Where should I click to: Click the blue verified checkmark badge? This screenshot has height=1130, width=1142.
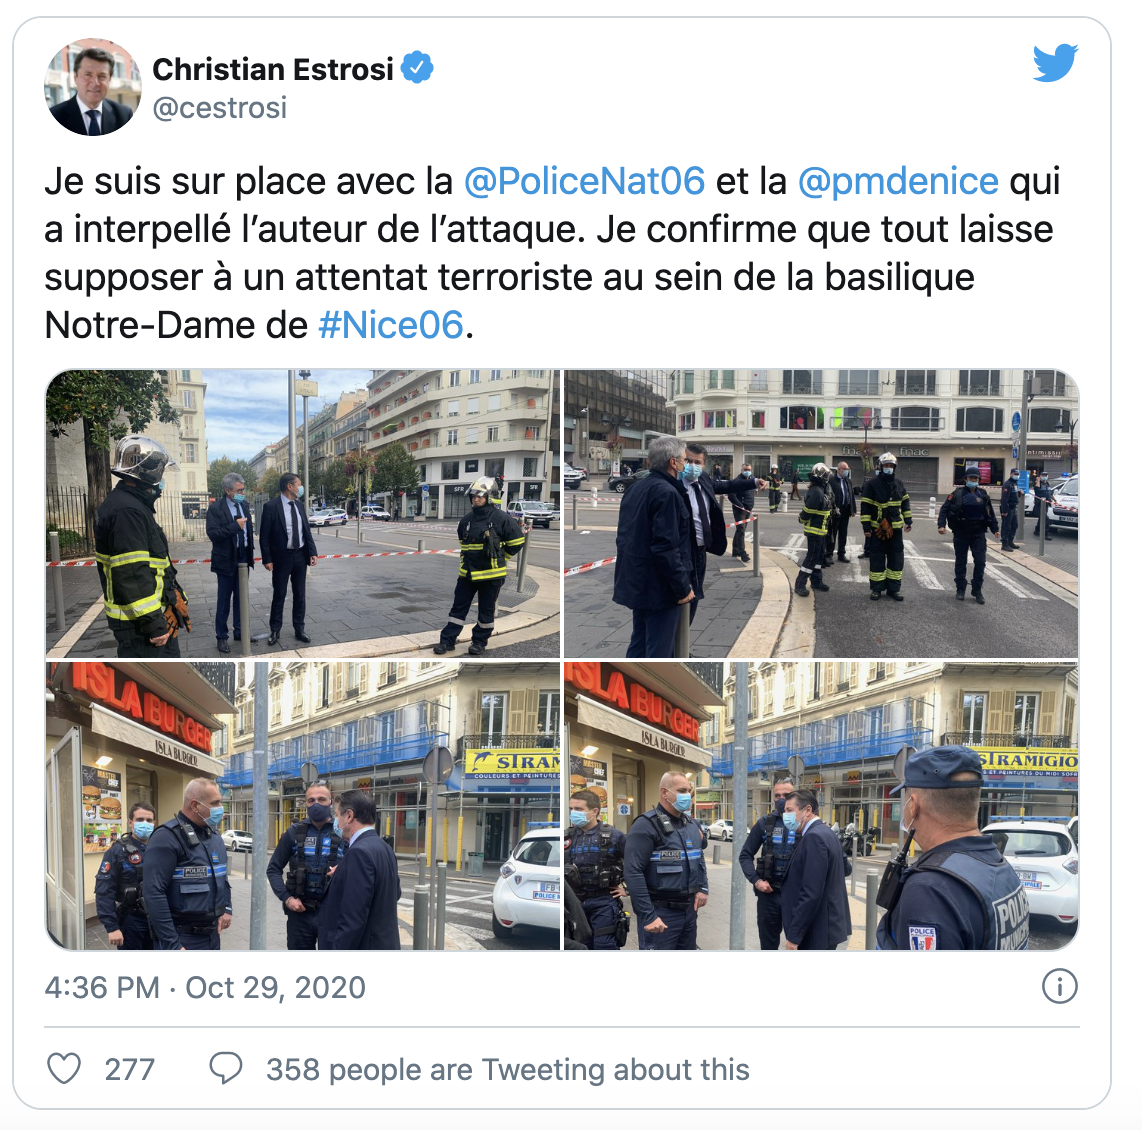(x=417, y=68)
